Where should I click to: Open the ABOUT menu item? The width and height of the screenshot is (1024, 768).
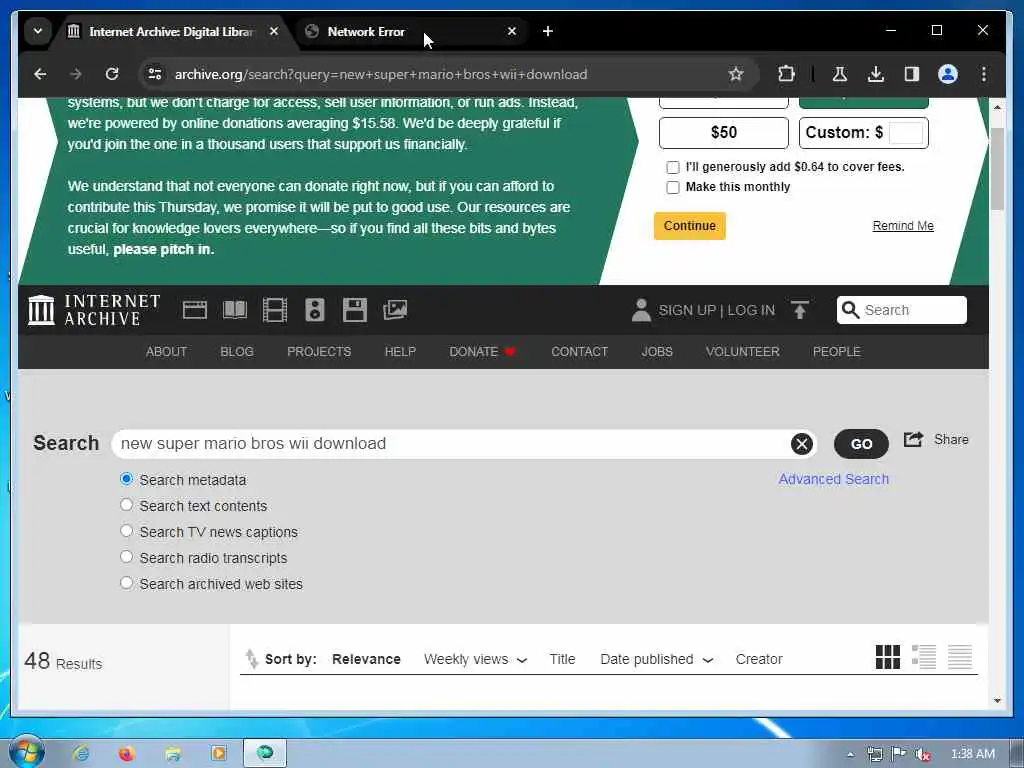[x=167, y=352]
